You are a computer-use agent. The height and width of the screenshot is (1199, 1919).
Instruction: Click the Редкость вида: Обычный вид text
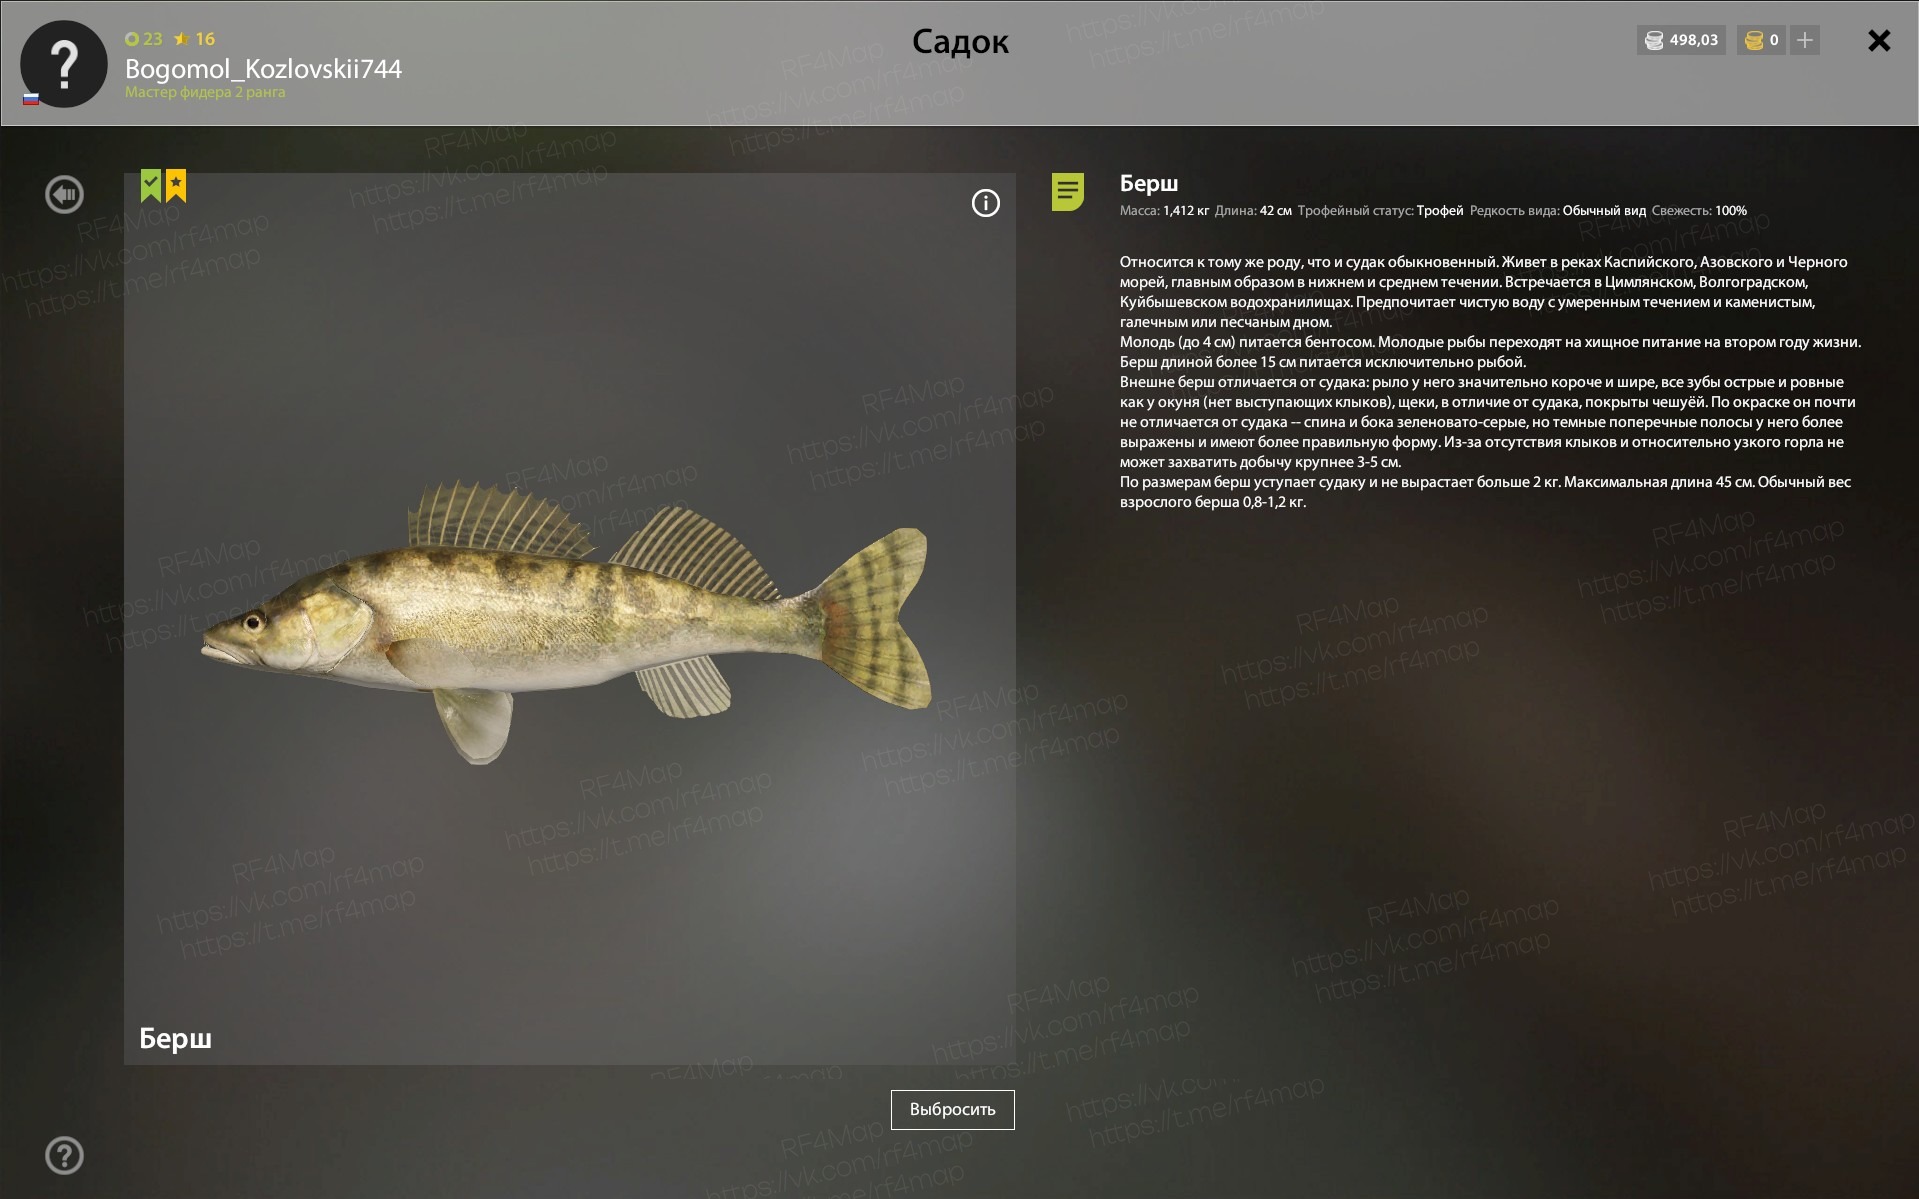[x=1557, y=211]
